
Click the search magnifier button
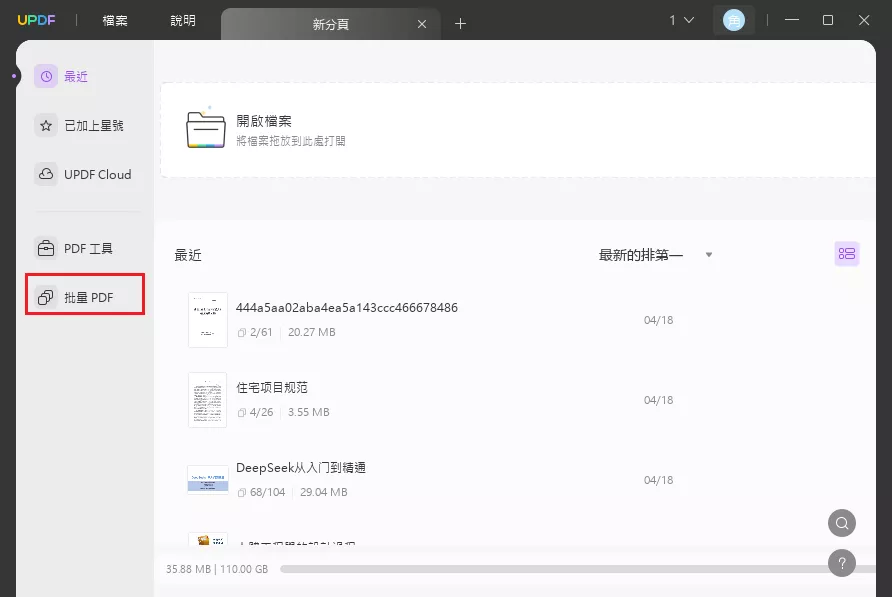click(842, 523)
